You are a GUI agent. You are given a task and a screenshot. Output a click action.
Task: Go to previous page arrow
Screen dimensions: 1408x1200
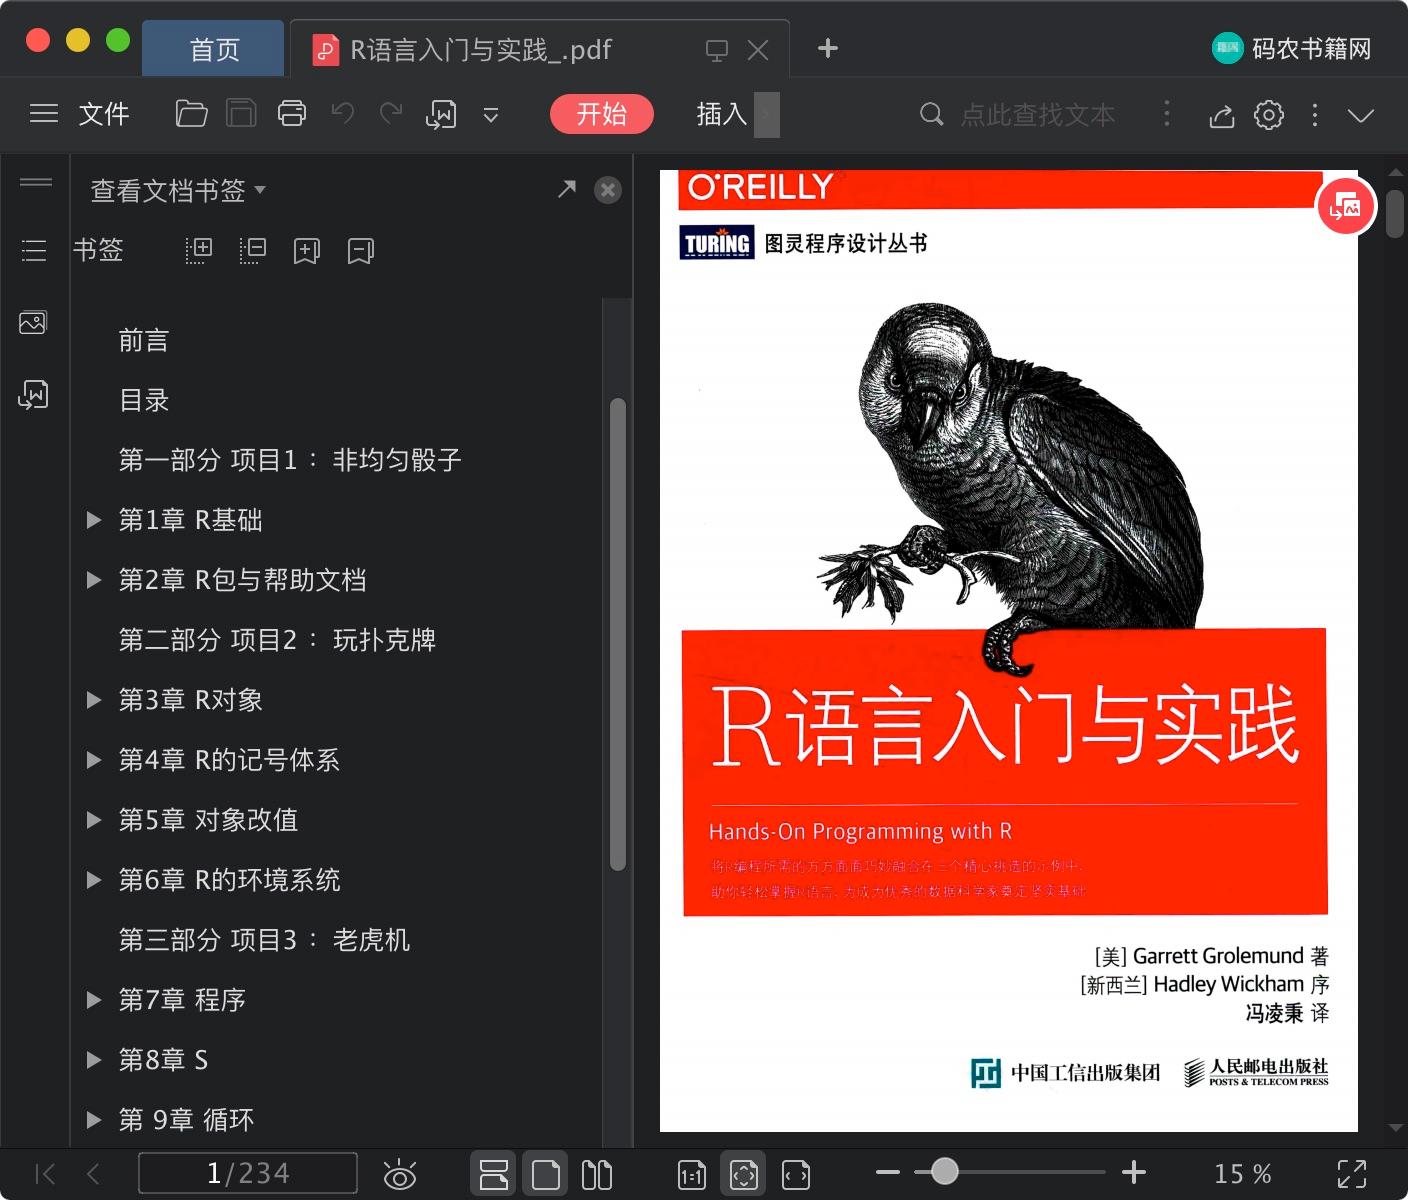[x=93, y=1174]
